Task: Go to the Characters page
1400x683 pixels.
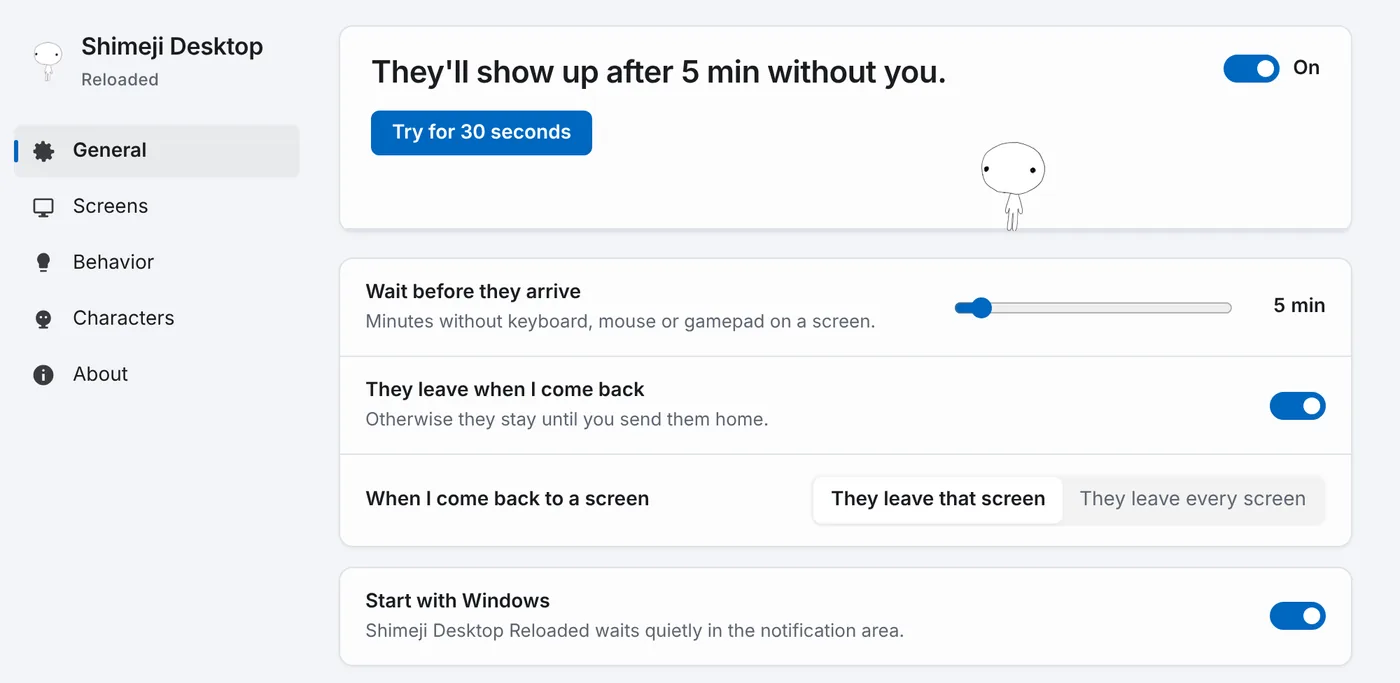Action: tap(157, 319)
